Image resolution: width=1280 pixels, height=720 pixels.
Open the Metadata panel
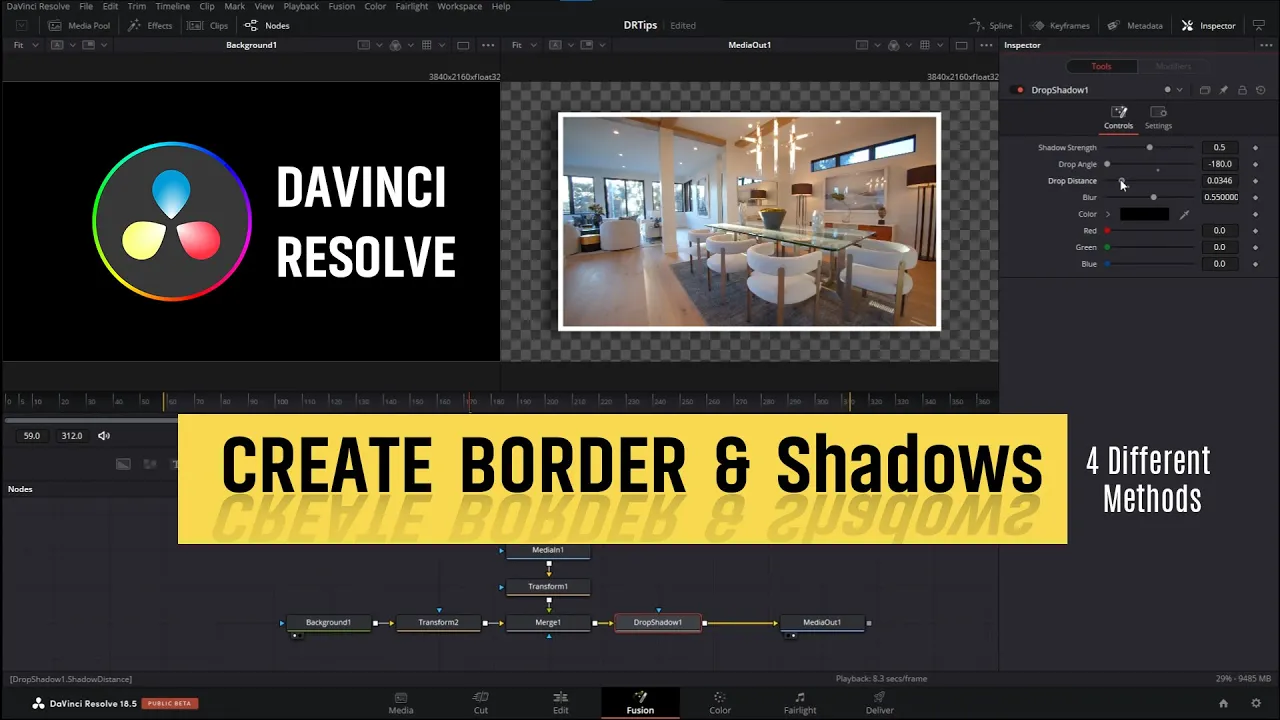(1135, 25)
